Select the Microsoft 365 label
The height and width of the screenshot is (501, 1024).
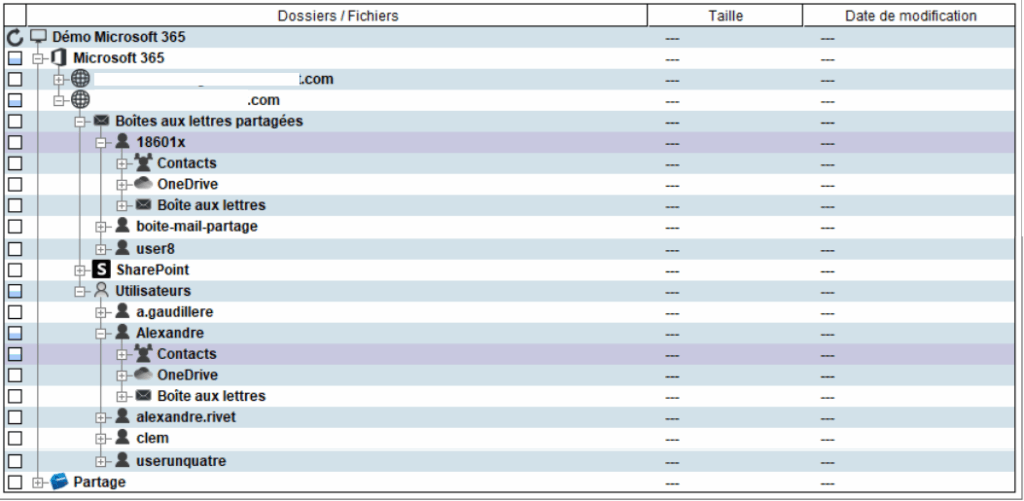pos(119,58)
